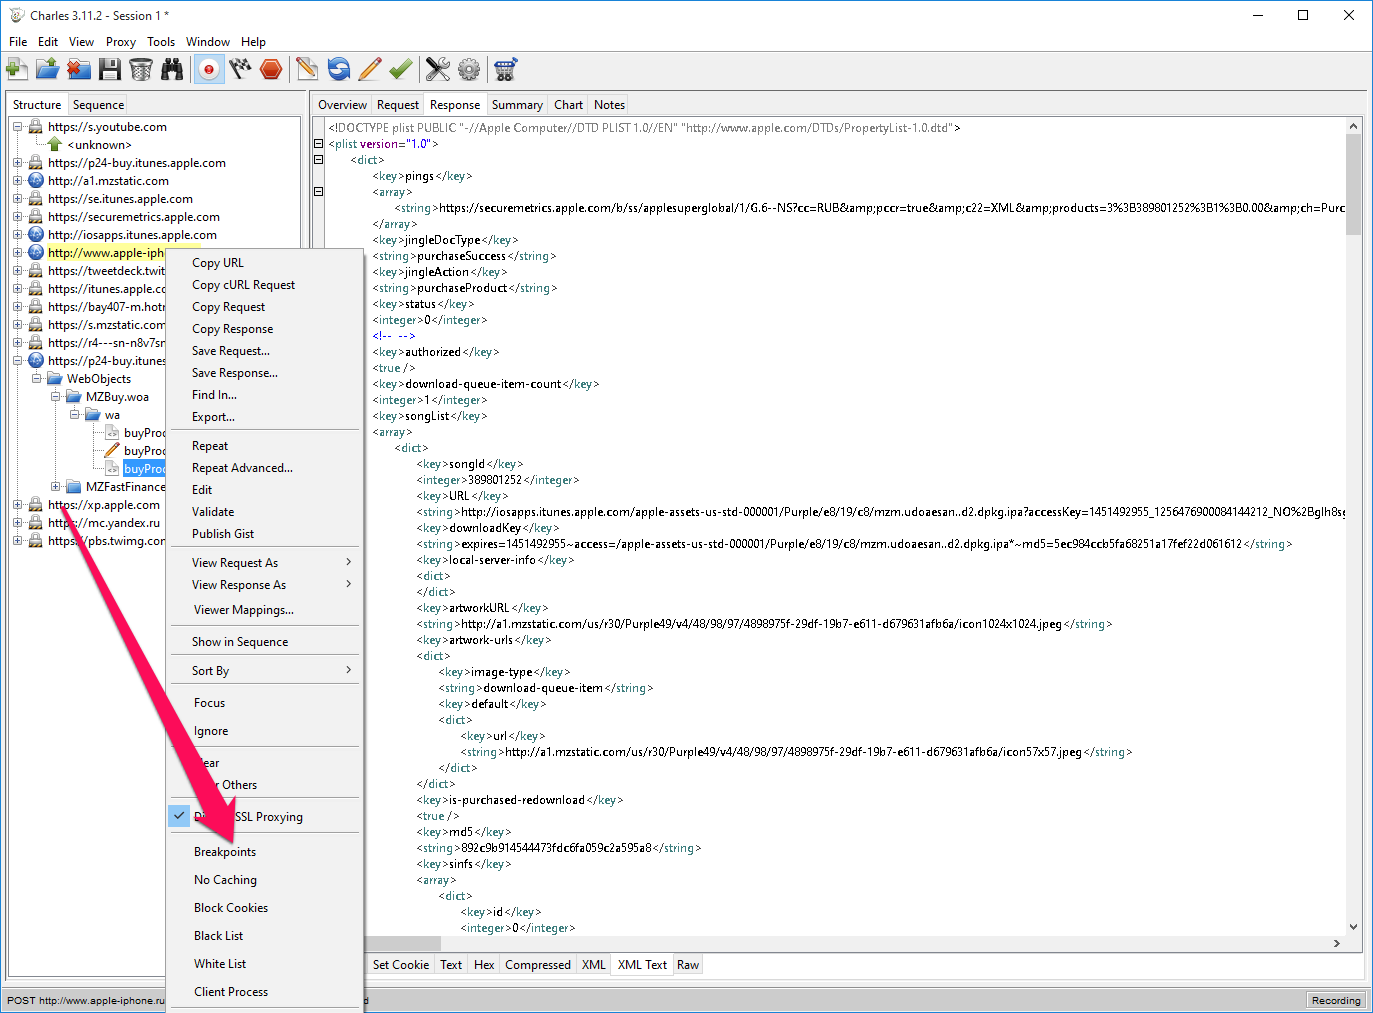Open Find using the binoculars icon
The image size is (1373, 1013).
click(173, 69)
